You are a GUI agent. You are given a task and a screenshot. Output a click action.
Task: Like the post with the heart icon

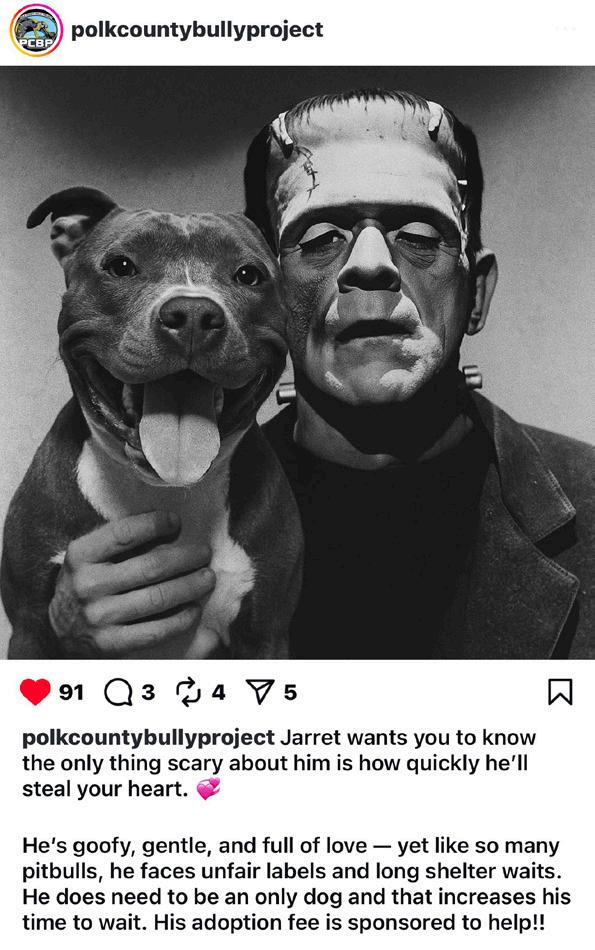pos(35,691)
